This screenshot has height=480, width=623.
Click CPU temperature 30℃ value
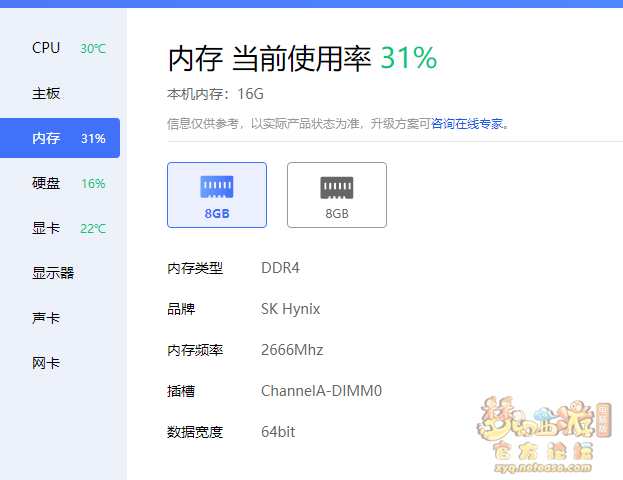click(93, 48)
